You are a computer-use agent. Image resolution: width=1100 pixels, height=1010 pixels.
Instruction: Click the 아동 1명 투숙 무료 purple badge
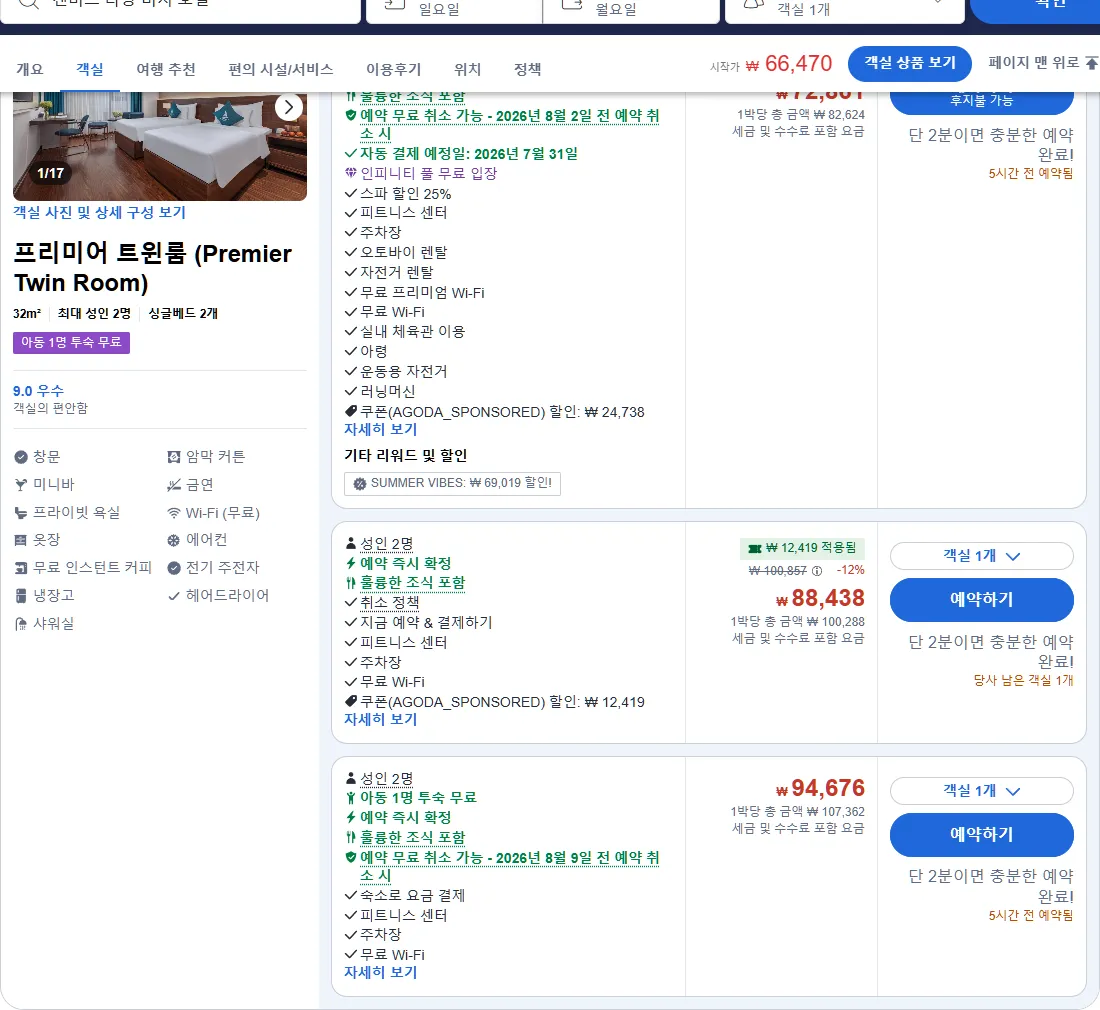(72, 342)
